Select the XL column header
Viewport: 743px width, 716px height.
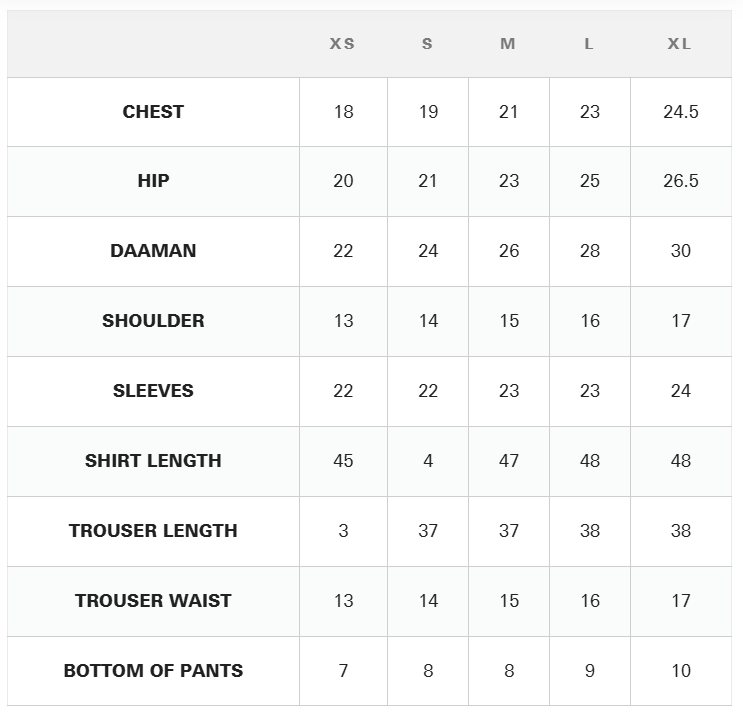(x=679, y=44)
